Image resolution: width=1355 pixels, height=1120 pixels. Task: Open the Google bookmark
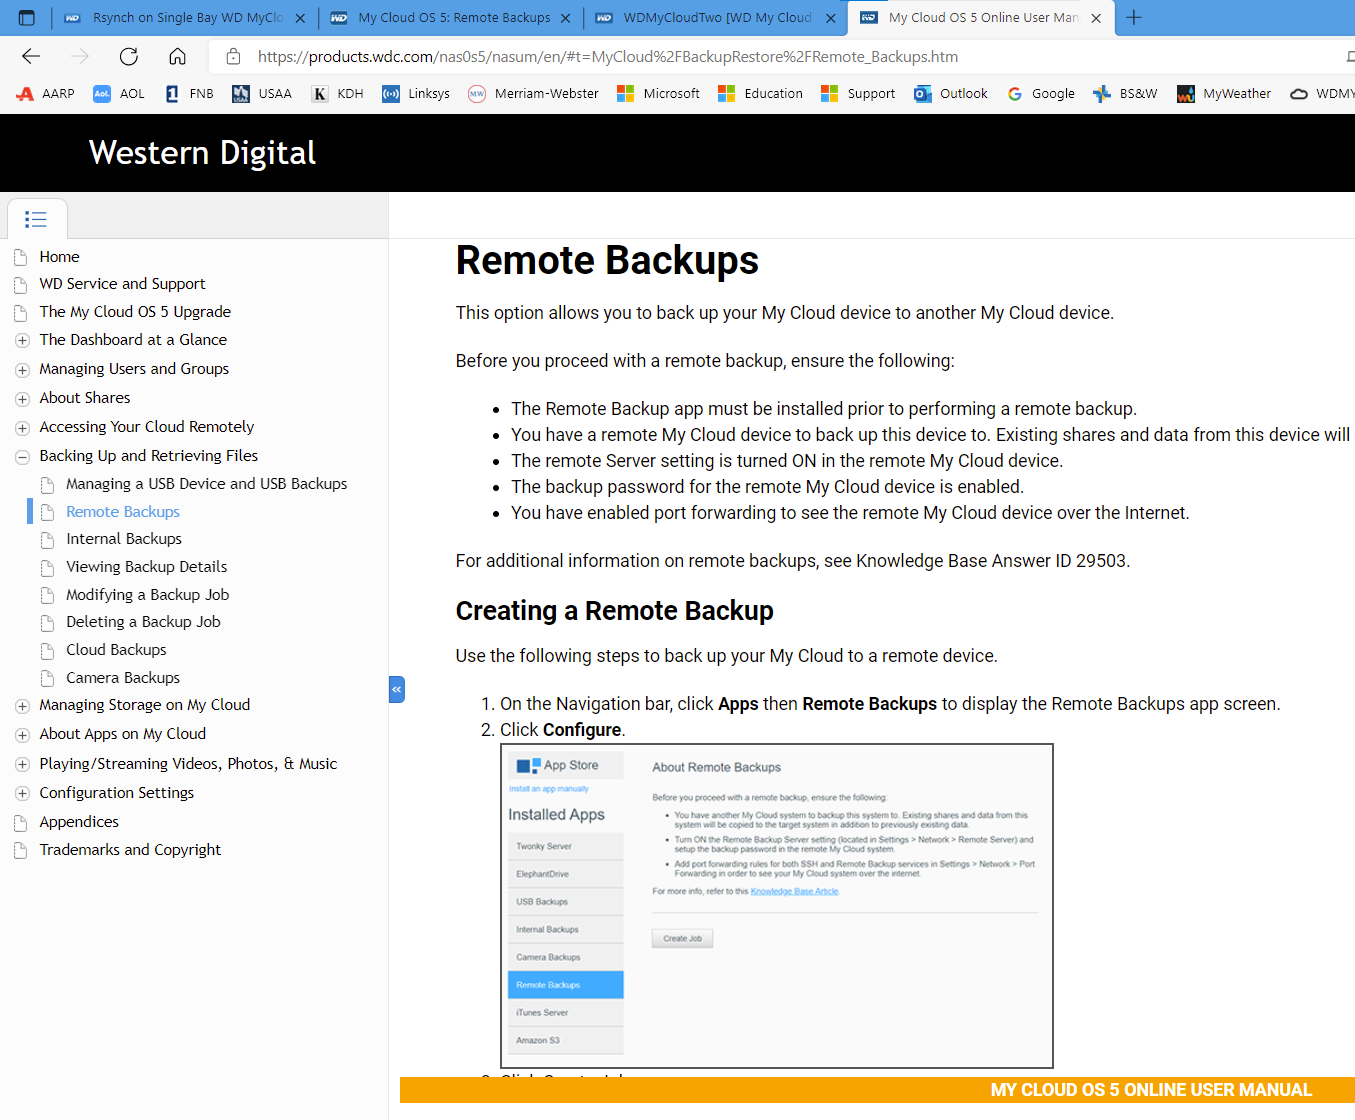point(1041,94)
